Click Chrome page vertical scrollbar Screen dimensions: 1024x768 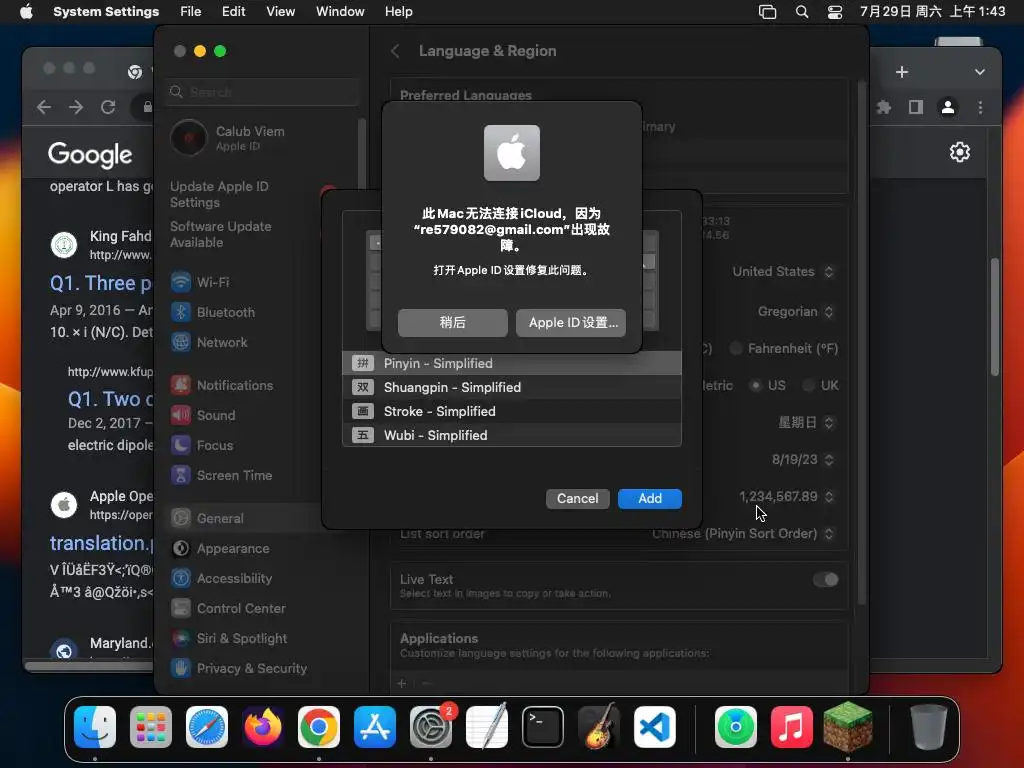tap(994, 317)
